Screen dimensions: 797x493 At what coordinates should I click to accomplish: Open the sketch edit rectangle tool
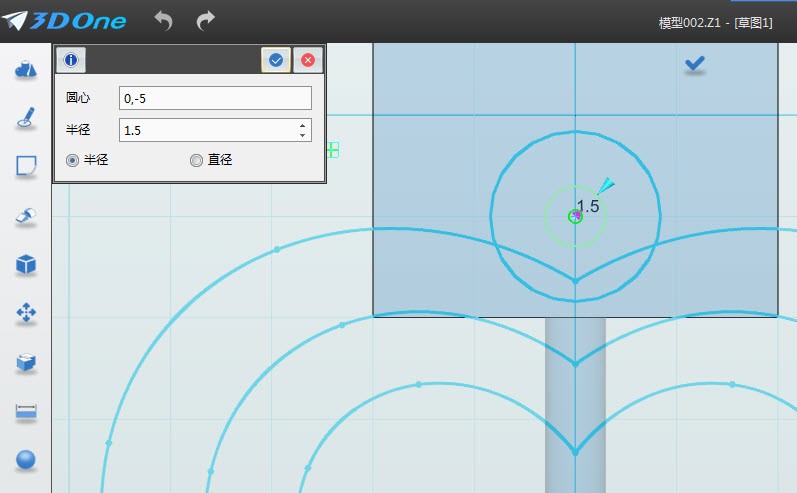tap(26, 166)
